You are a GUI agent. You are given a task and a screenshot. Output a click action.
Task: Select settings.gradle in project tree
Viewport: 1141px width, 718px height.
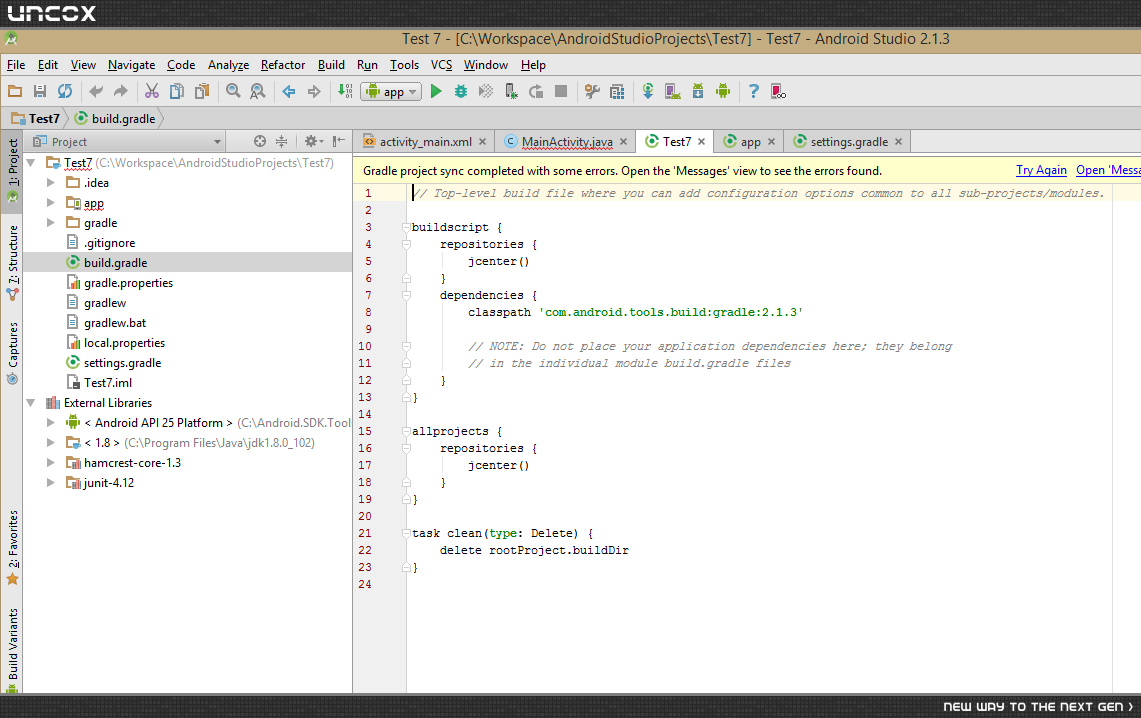click(x=122, y=363)
